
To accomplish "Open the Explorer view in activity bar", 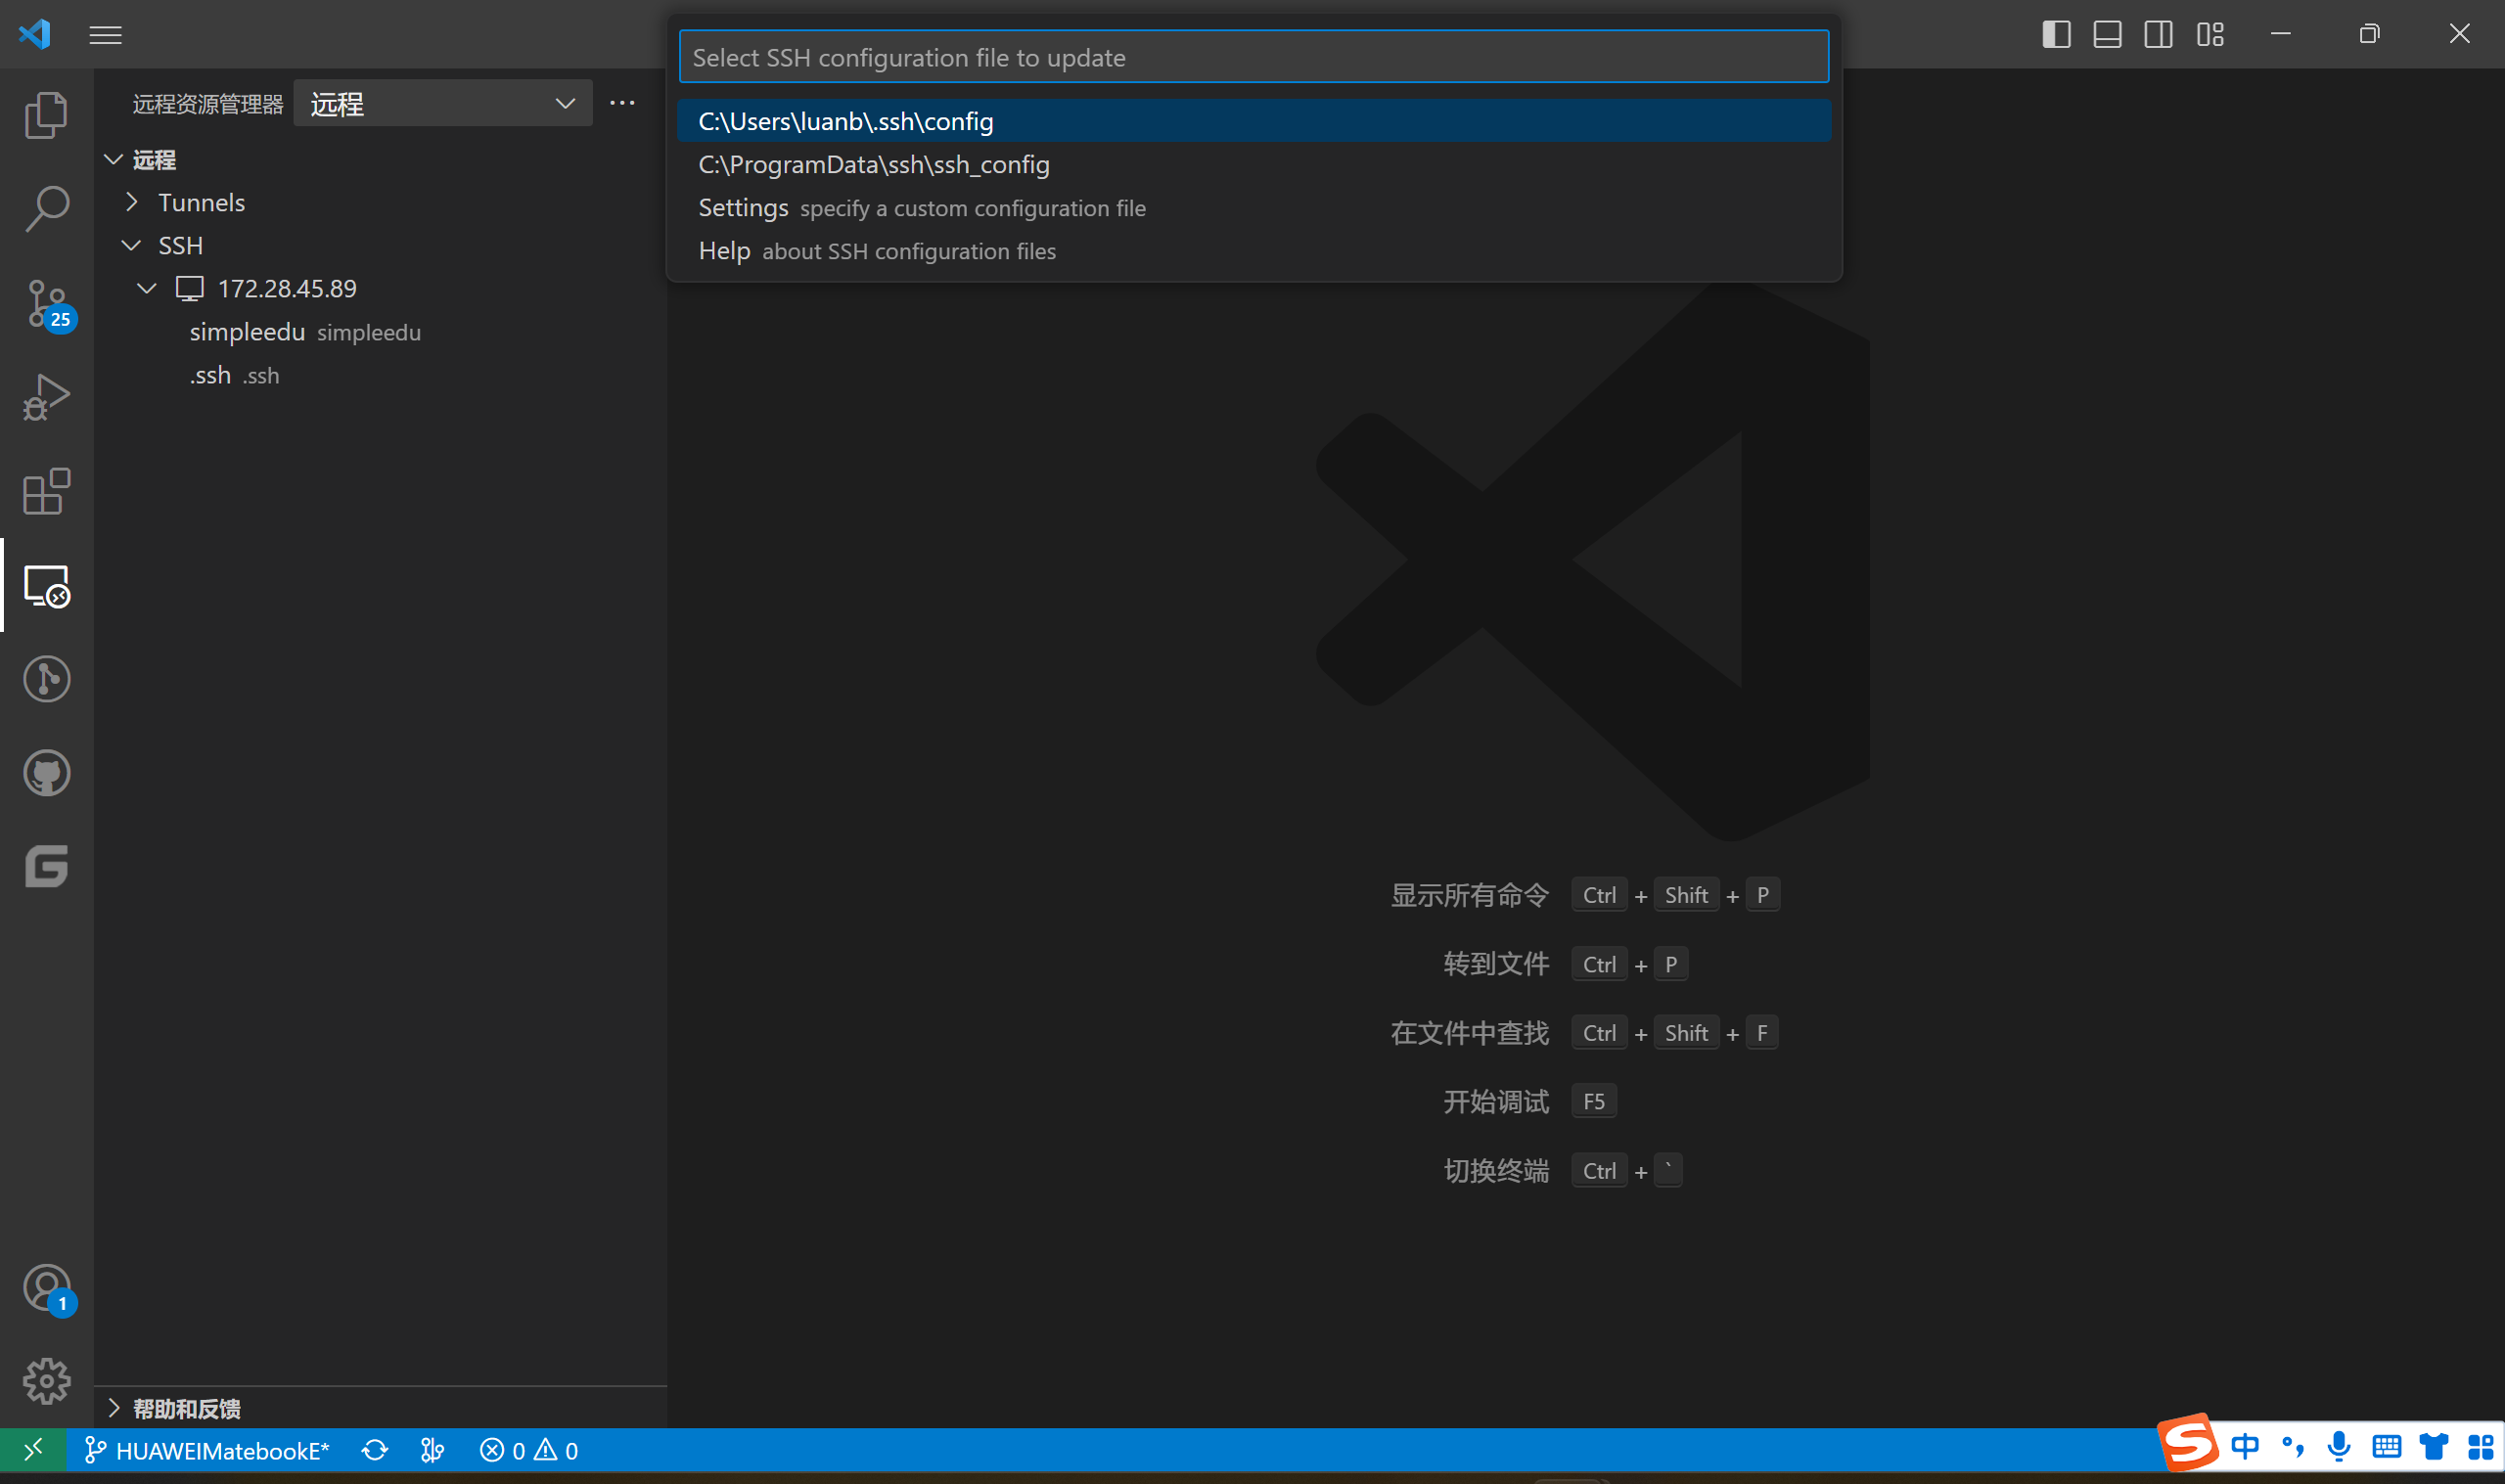I will [x=46, y=115].
